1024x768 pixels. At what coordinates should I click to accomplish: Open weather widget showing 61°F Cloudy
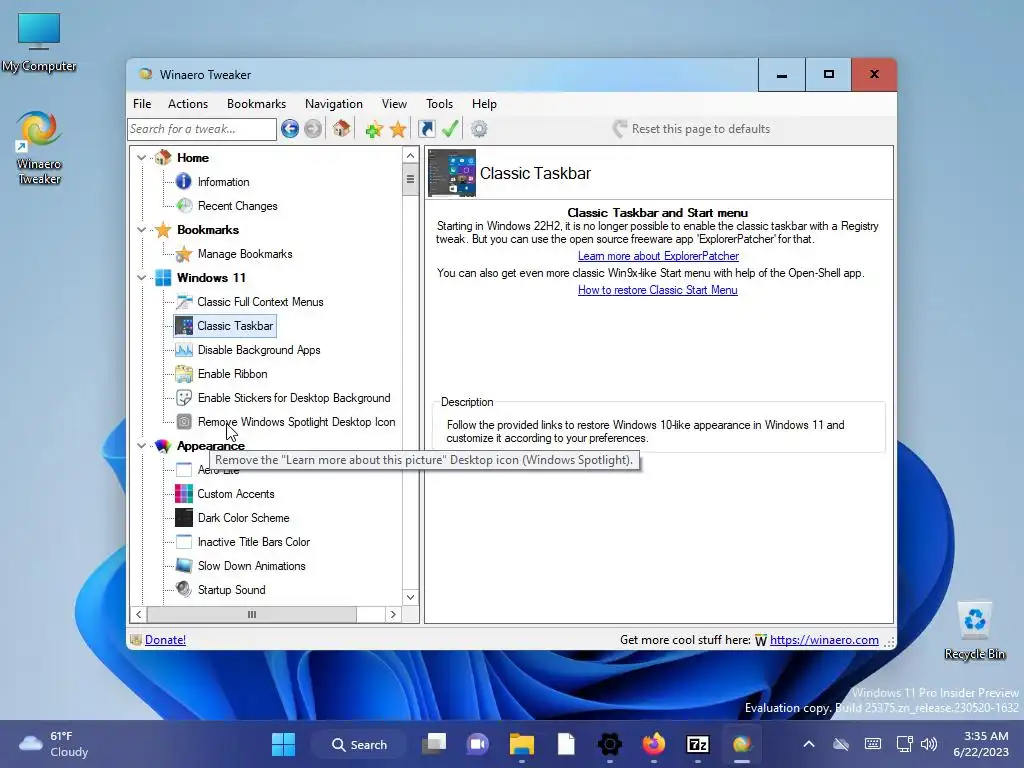pyautogui.click(x=54, y=744)
